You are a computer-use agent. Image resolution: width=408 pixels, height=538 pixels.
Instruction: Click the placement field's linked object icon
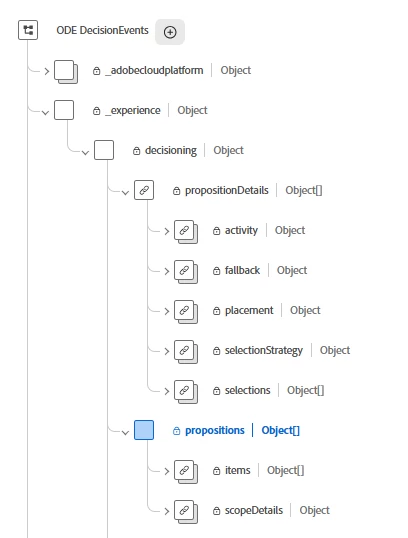coord(186,312)
